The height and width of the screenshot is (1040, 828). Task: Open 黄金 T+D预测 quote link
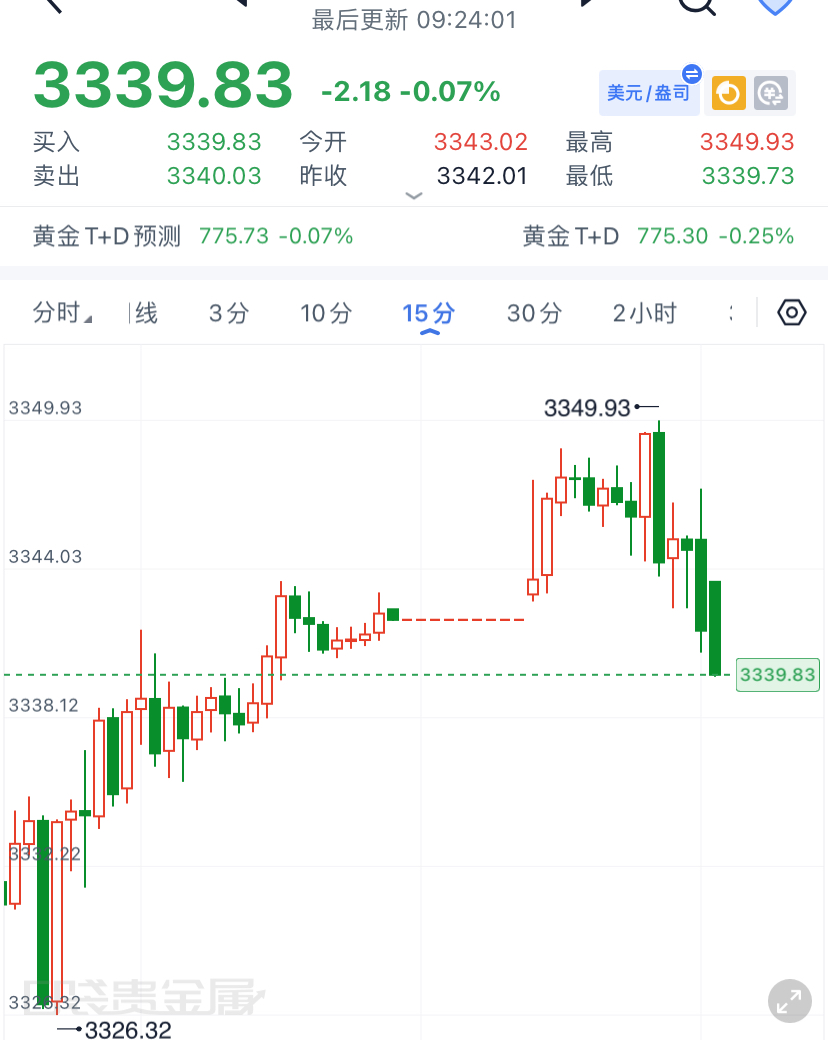193,236
